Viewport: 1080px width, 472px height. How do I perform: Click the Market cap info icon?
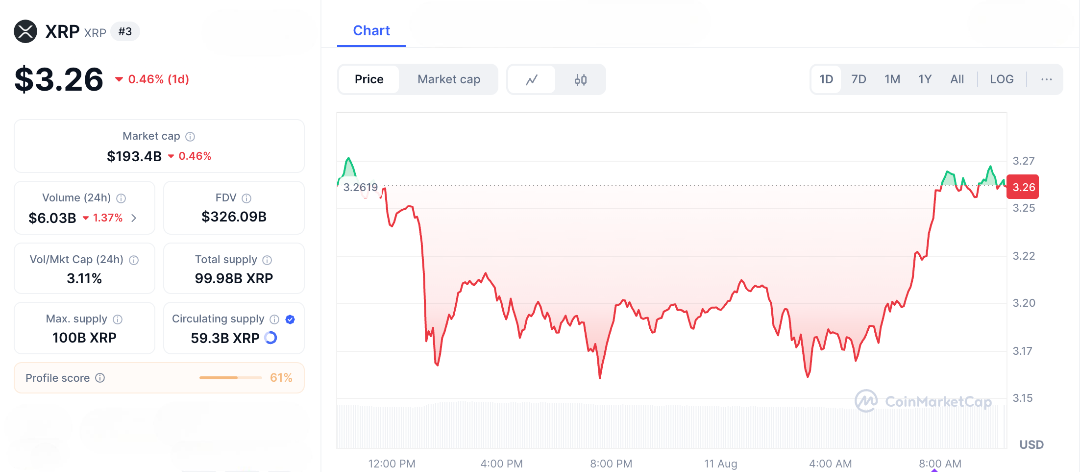(x=190, y=136)
